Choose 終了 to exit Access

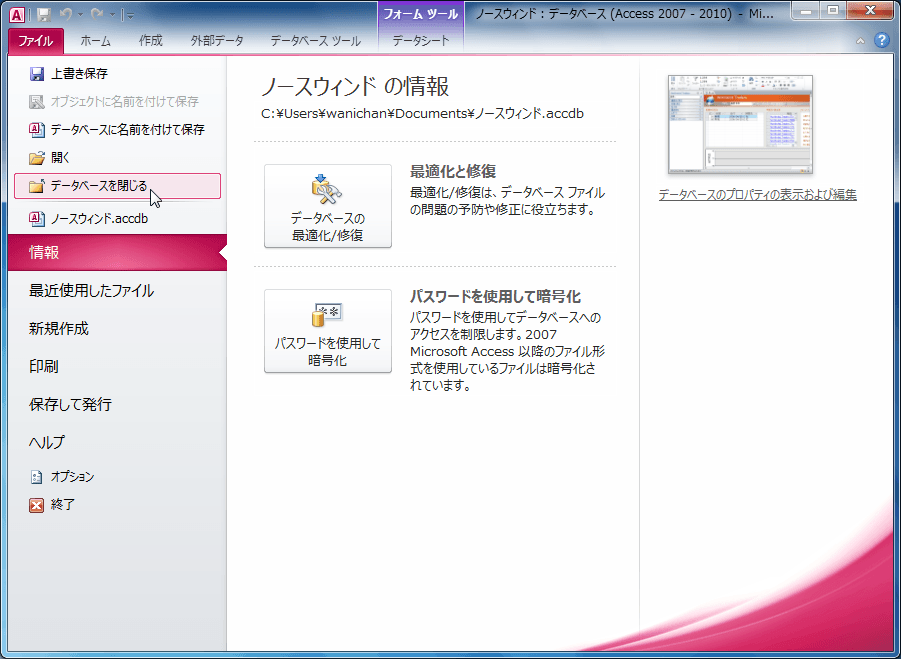(117, 505)
